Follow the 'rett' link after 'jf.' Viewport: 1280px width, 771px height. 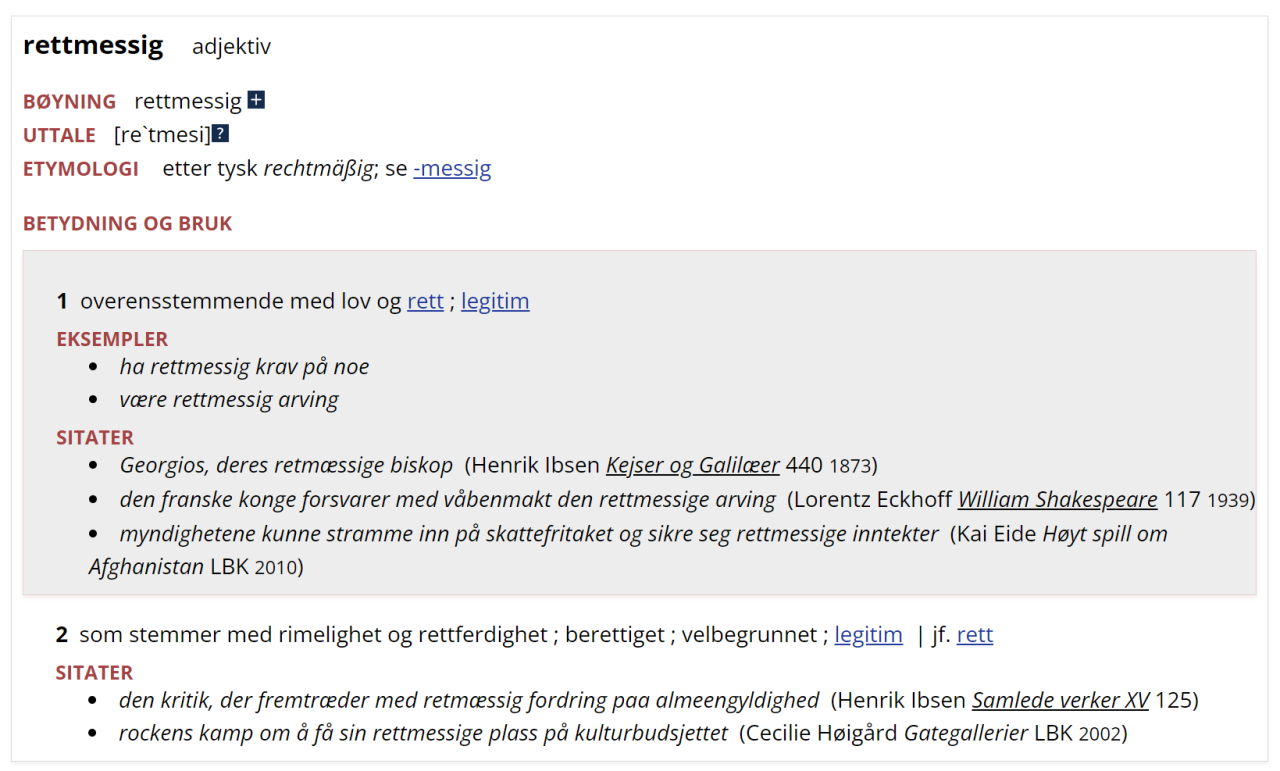point(974,635)
